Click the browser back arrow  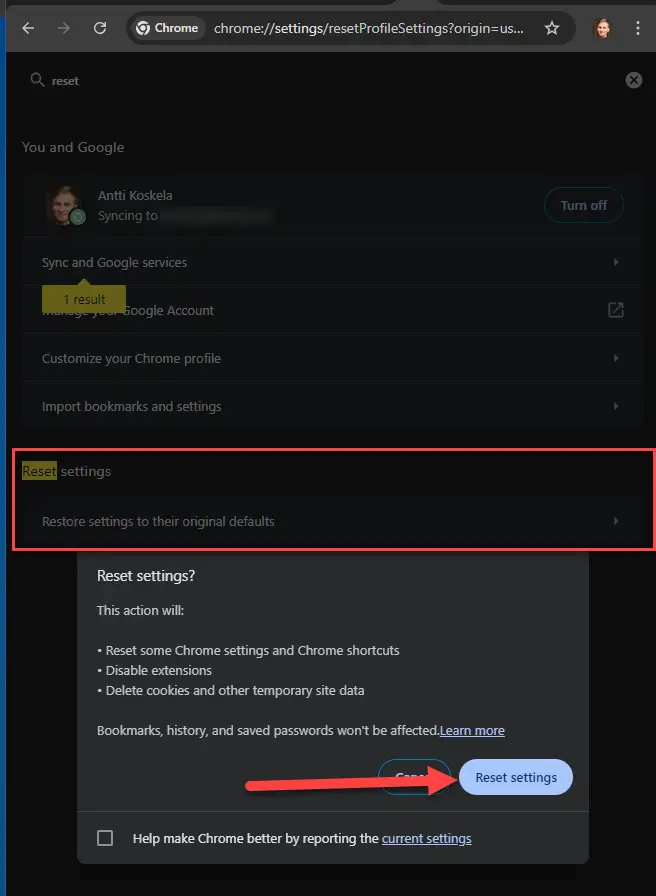(x=28, y=28)
